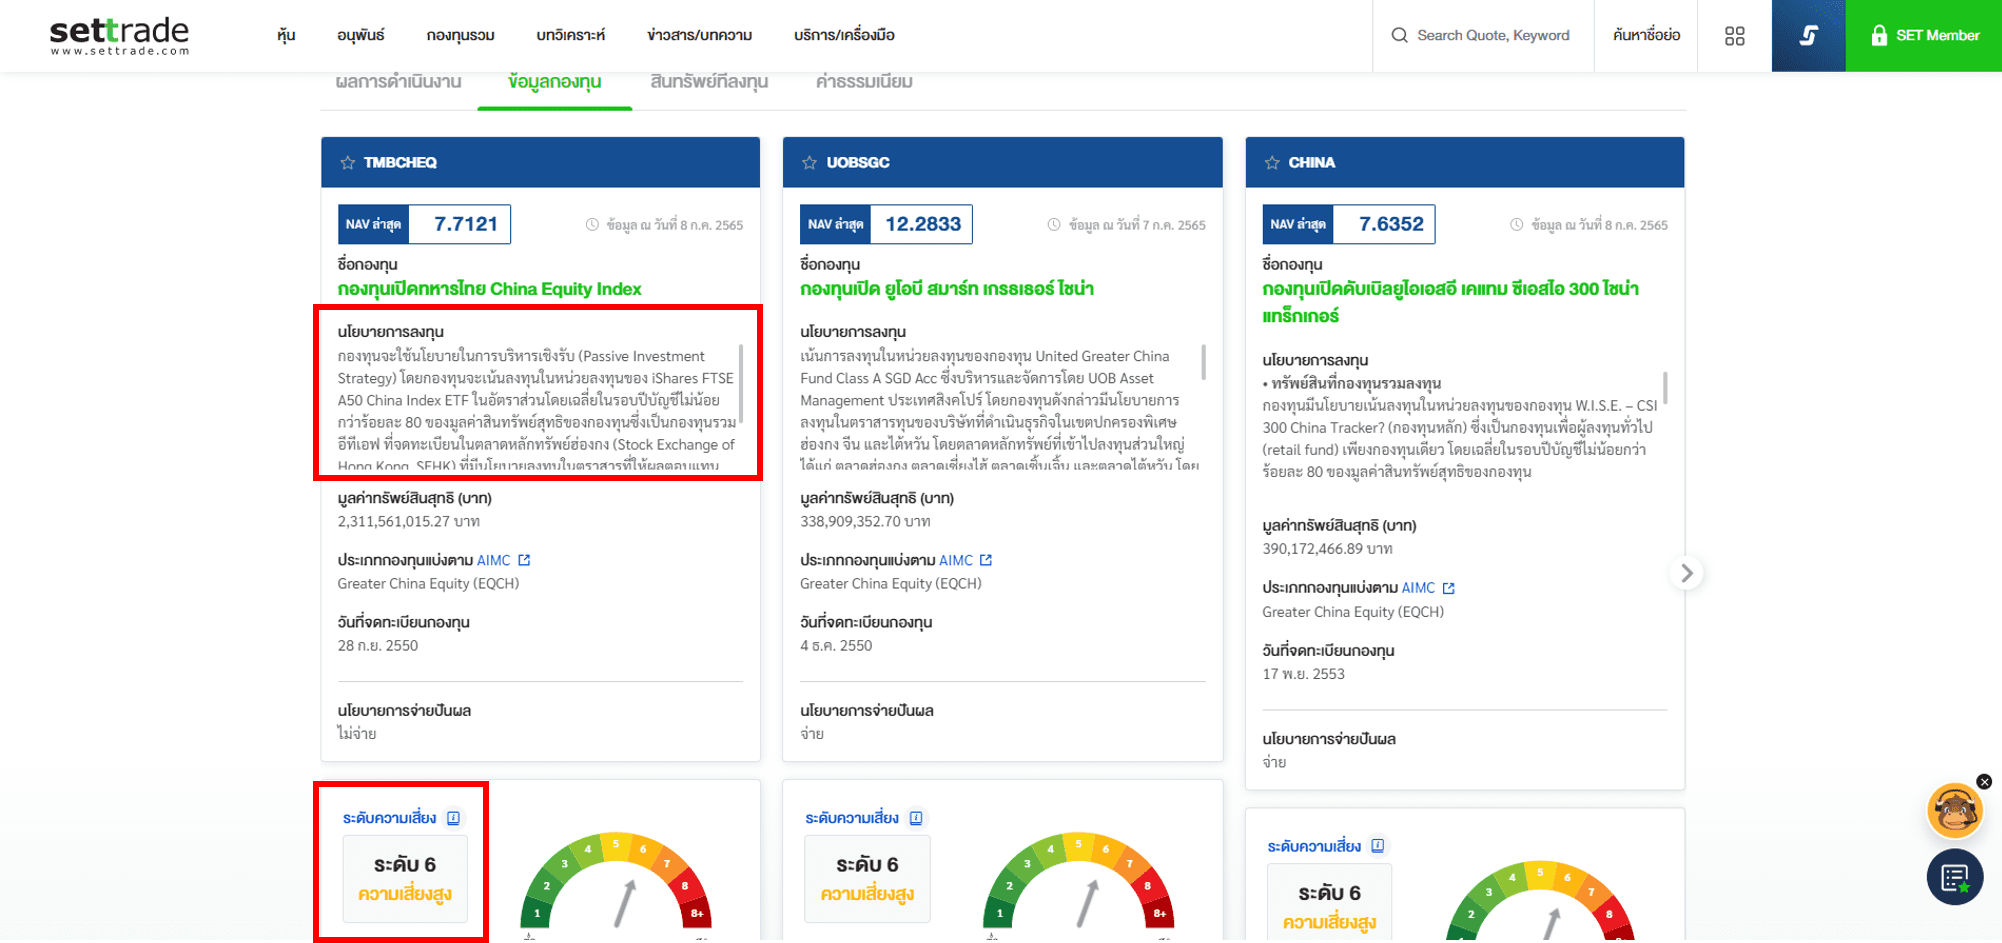Image resolution: width=2002 pixels, height=943 pixels.
Task: Close the mascot assistant popup
Action: 1984,782
